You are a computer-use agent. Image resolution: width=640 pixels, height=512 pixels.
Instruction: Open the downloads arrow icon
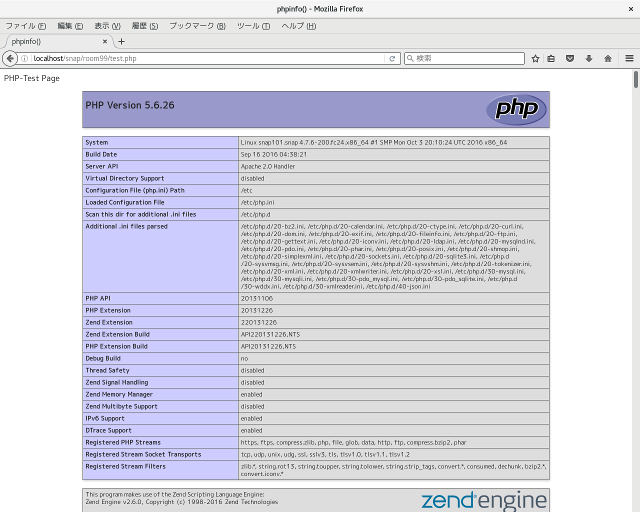click(x=589, y=58)
